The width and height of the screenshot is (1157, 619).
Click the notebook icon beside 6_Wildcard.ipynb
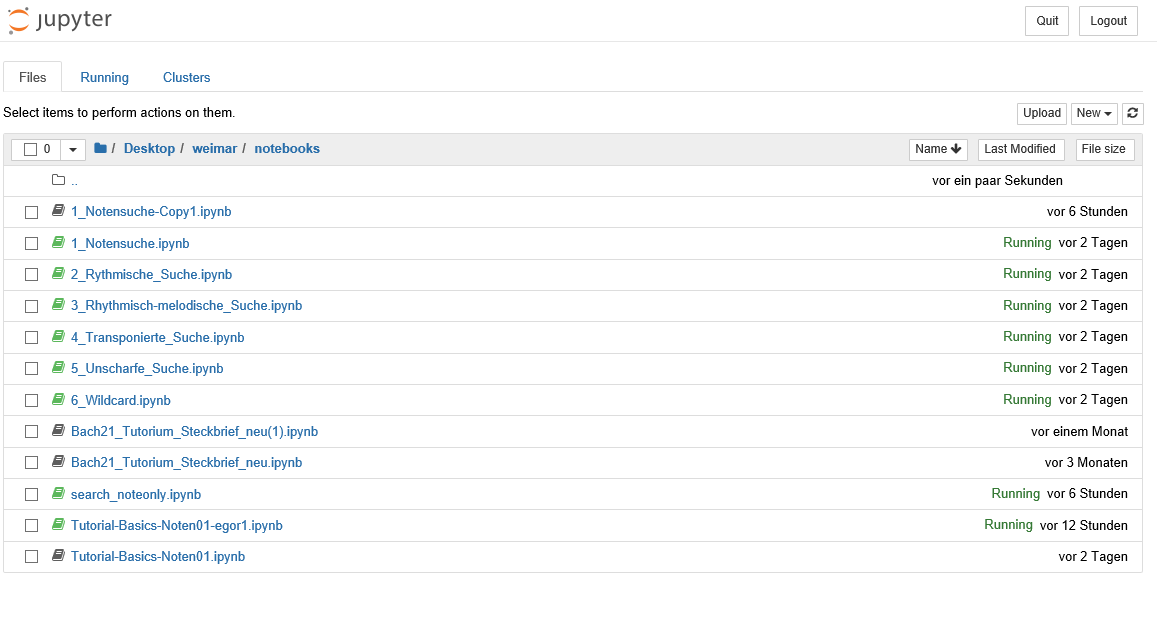click(x=58, y=400)
